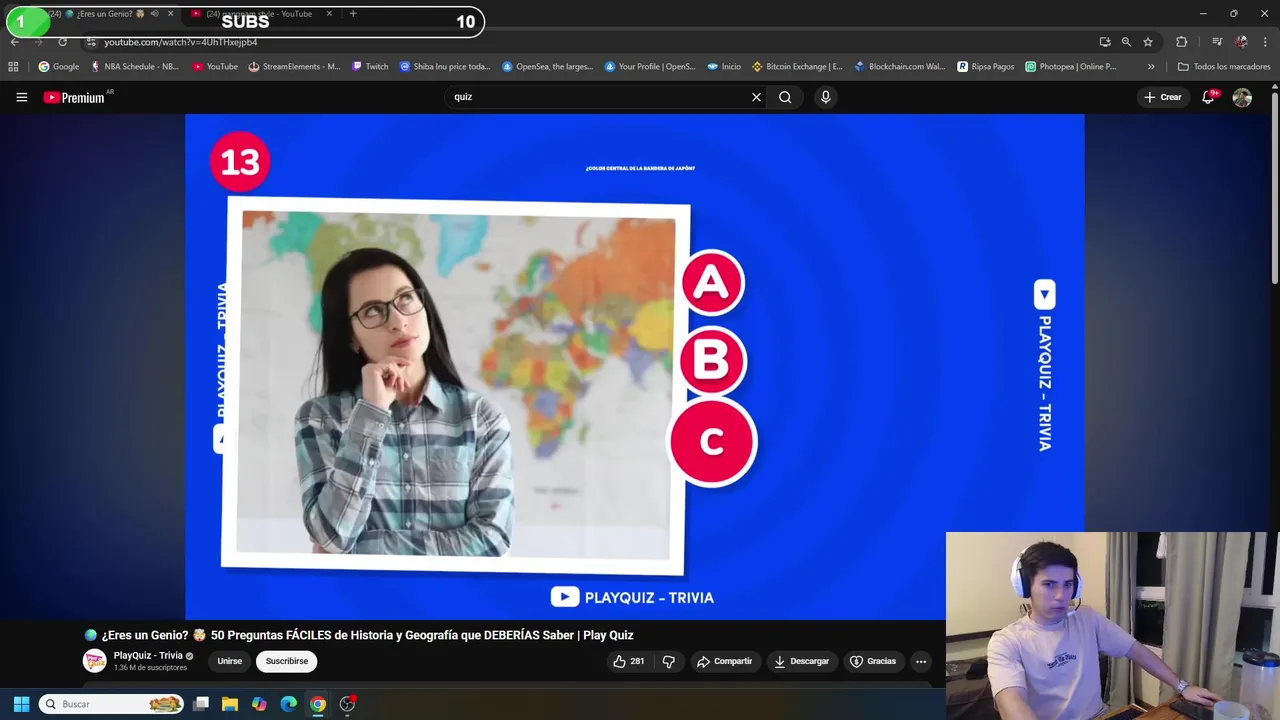1280x720 pixels.
Task: Like the video with 281 likes
Action: (628, 661)
